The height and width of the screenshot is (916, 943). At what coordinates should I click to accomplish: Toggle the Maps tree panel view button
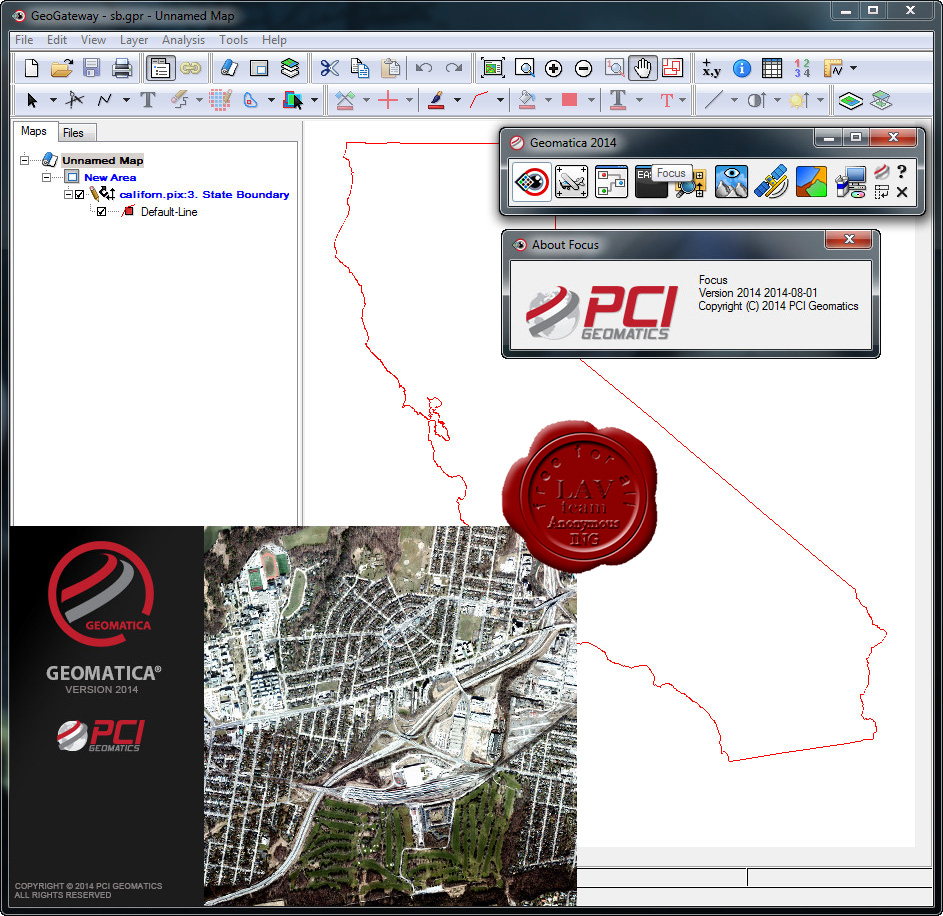[160, 69]
